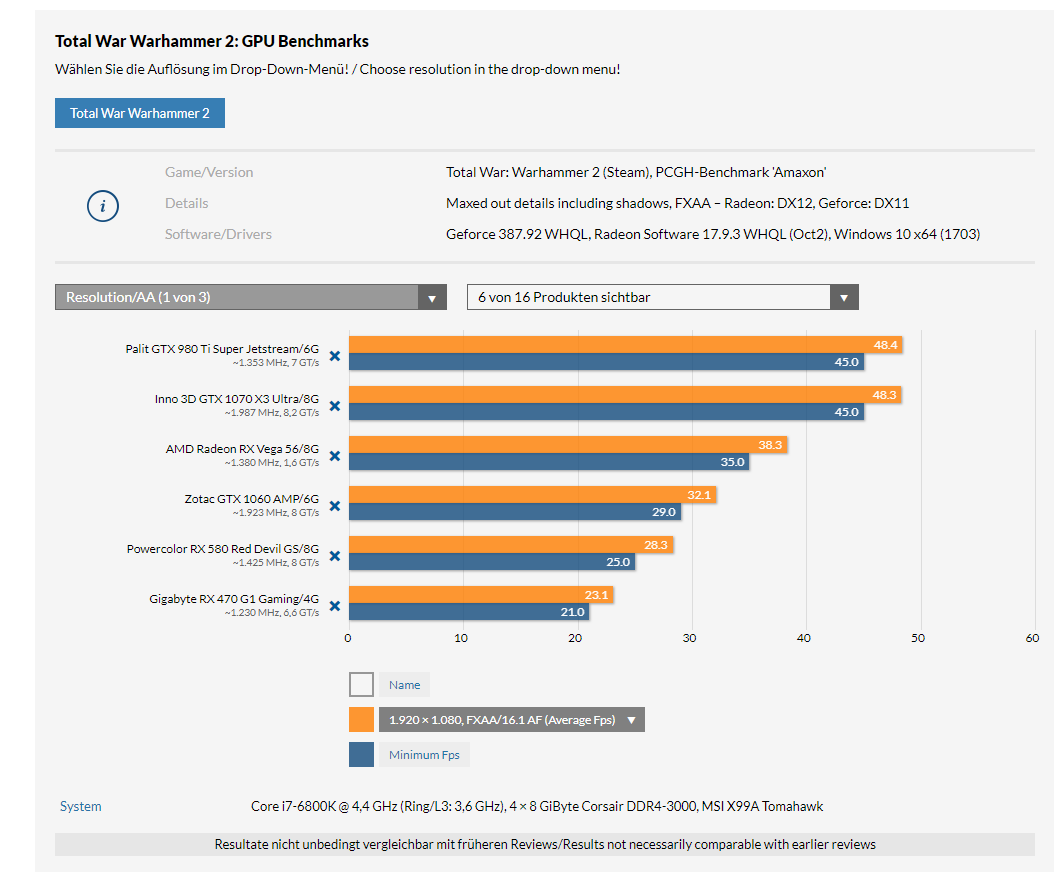Sort chart by Minimum Fps
This screenshot has height=872, width=1054.
coord(424,754)
